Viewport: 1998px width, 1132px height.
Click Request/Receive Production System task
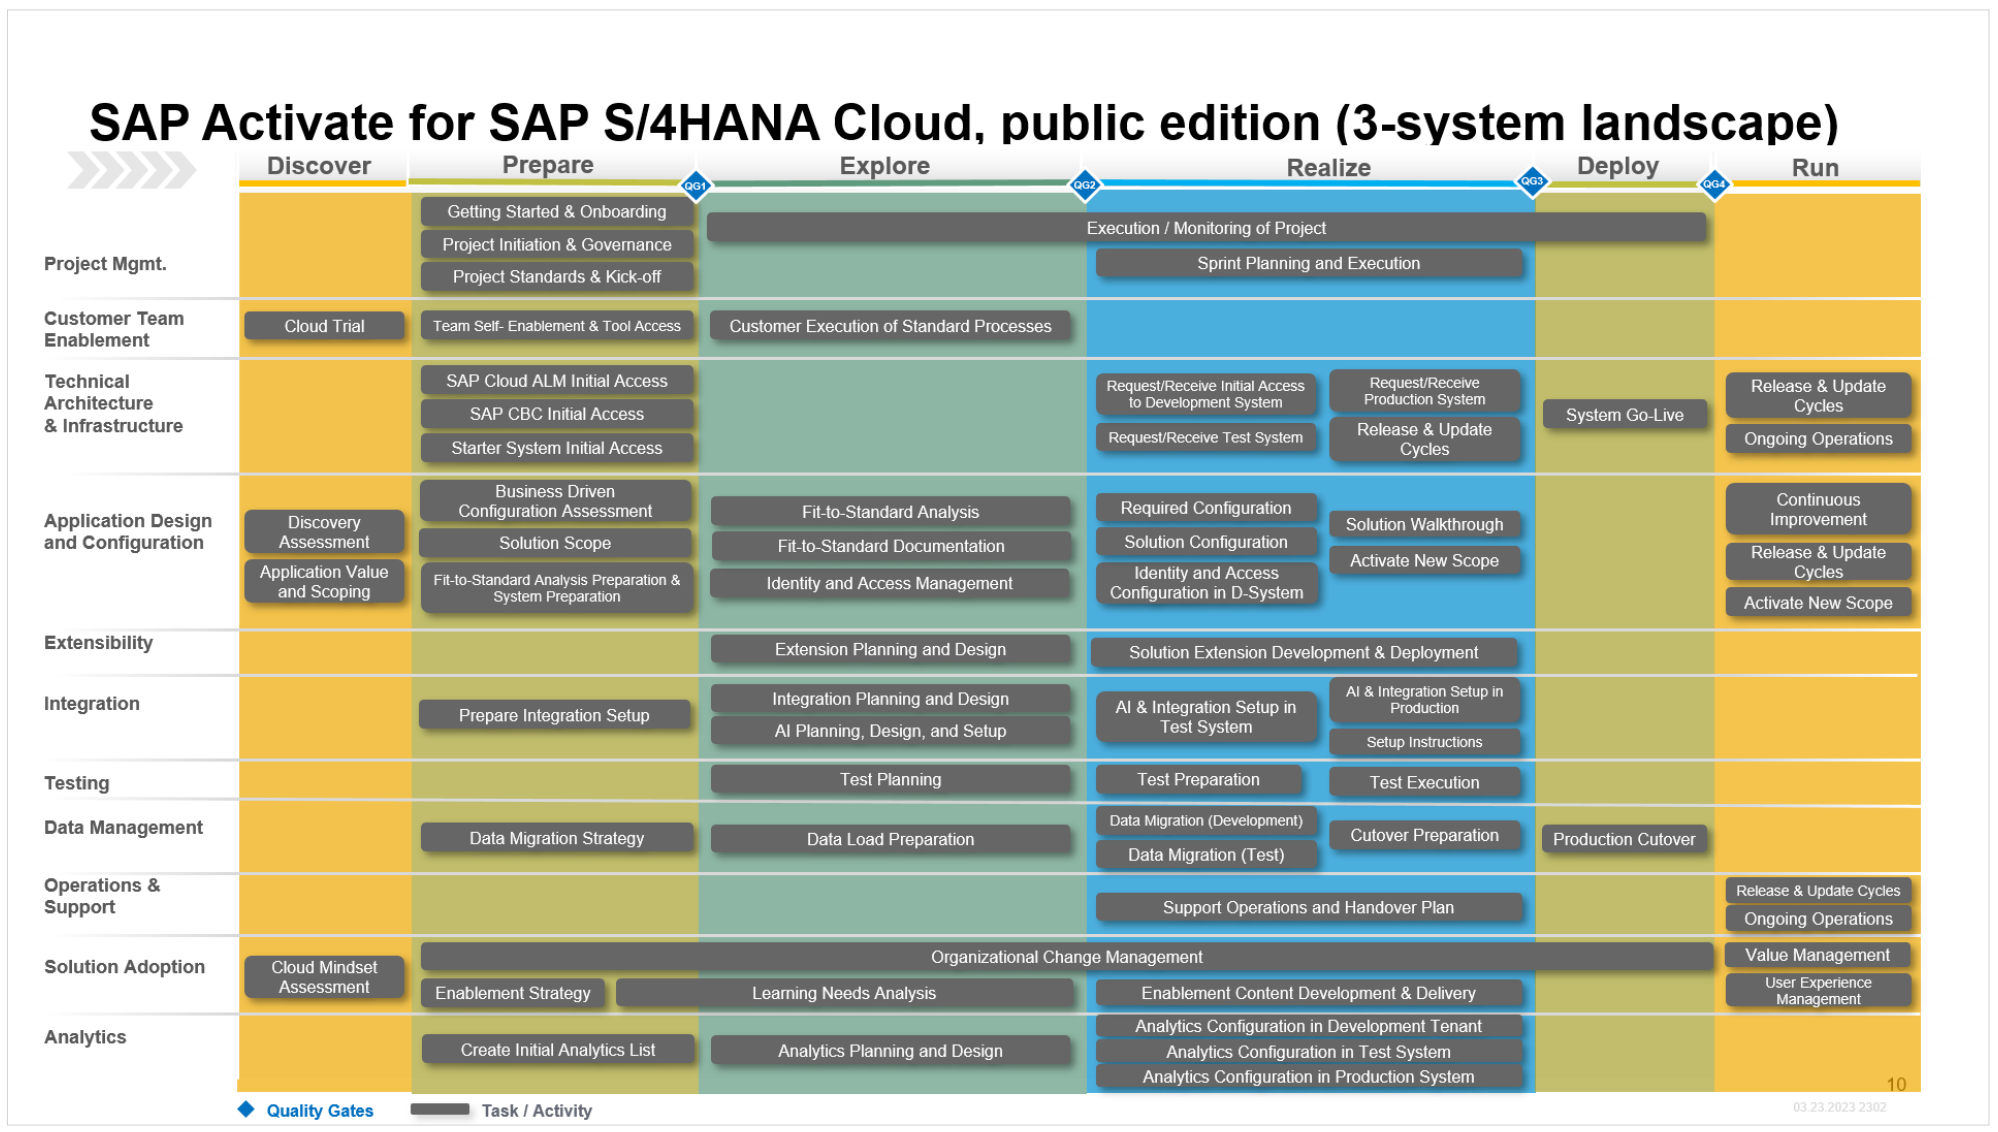coord(1425,391)
